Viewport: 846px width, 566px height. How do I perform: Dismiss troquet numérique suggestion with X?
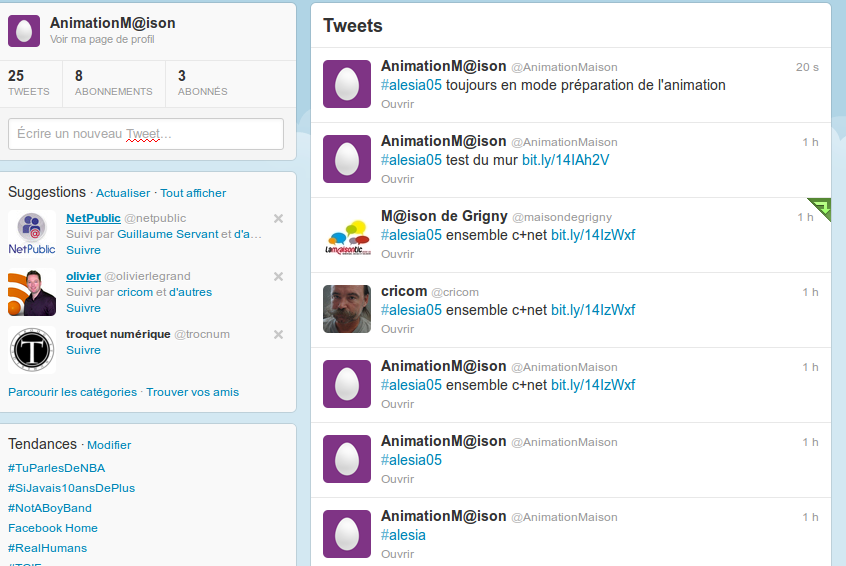pyautogui.click(x=278, y=335)
